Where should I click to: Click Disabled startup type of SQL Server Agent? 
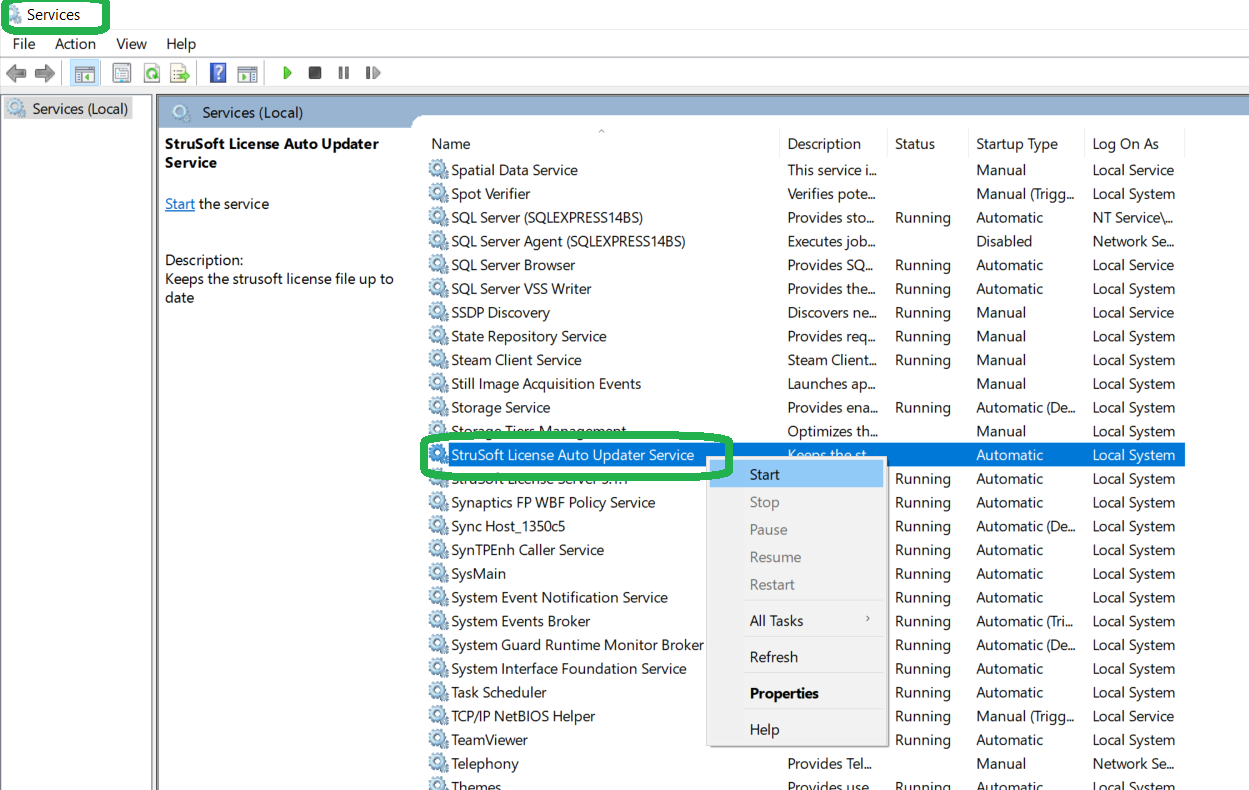pos(1004,241)
